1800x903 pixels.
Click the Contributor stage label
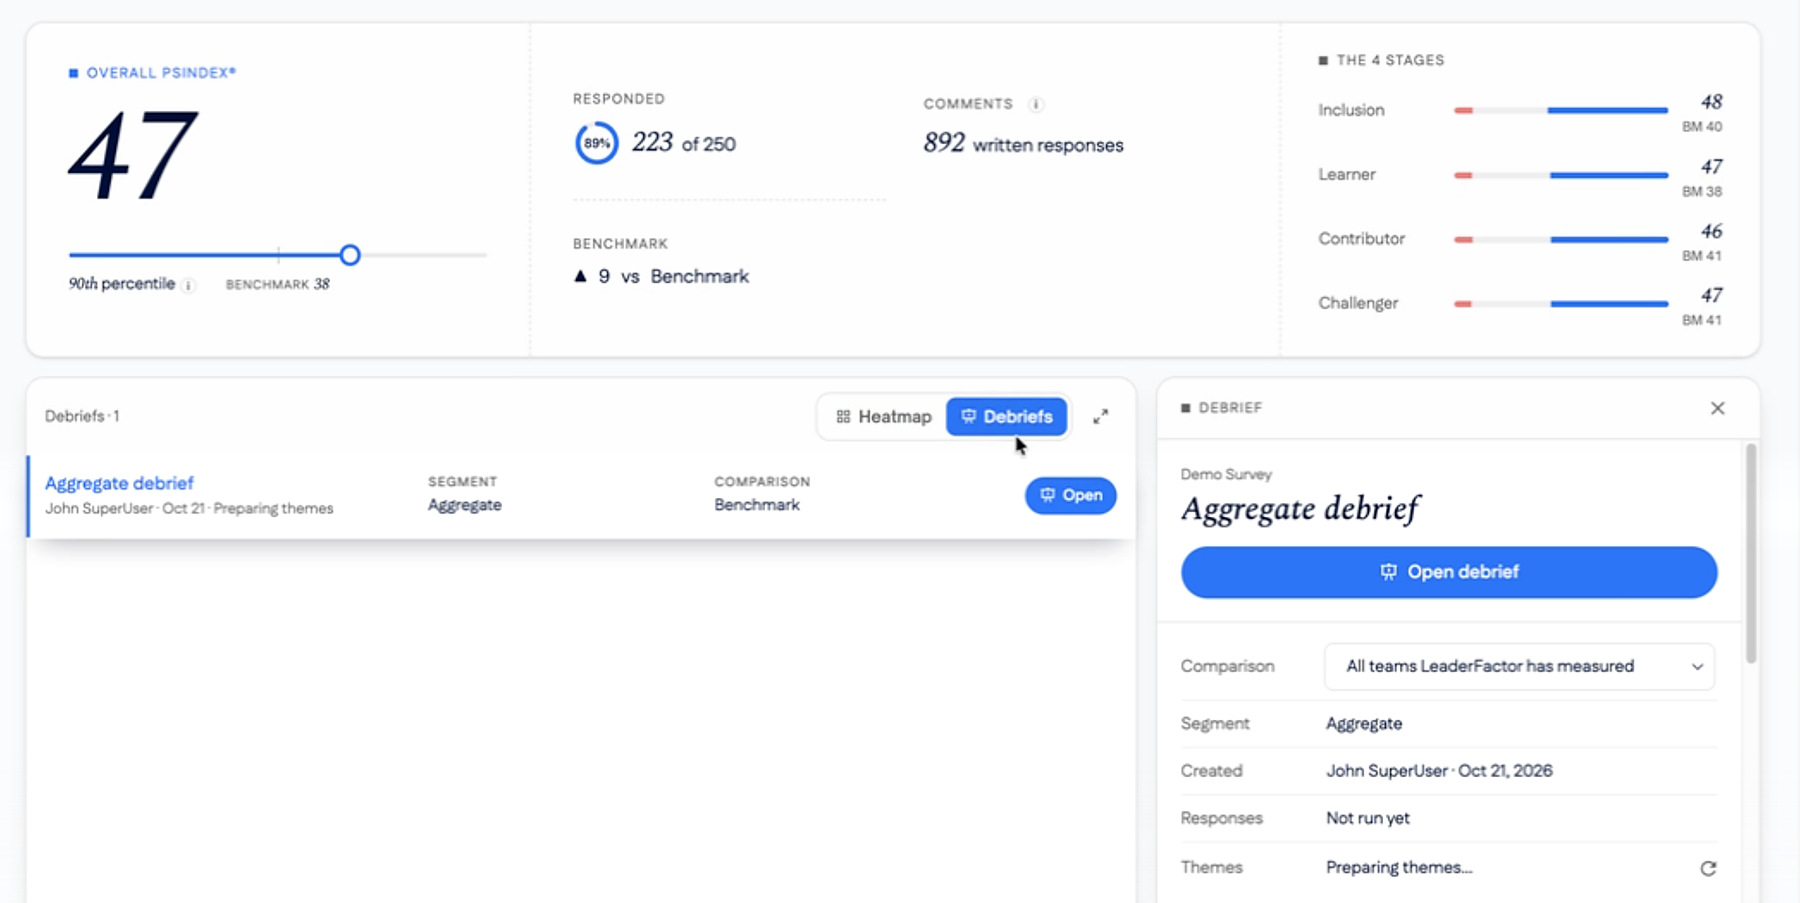tap(1361, 238)
